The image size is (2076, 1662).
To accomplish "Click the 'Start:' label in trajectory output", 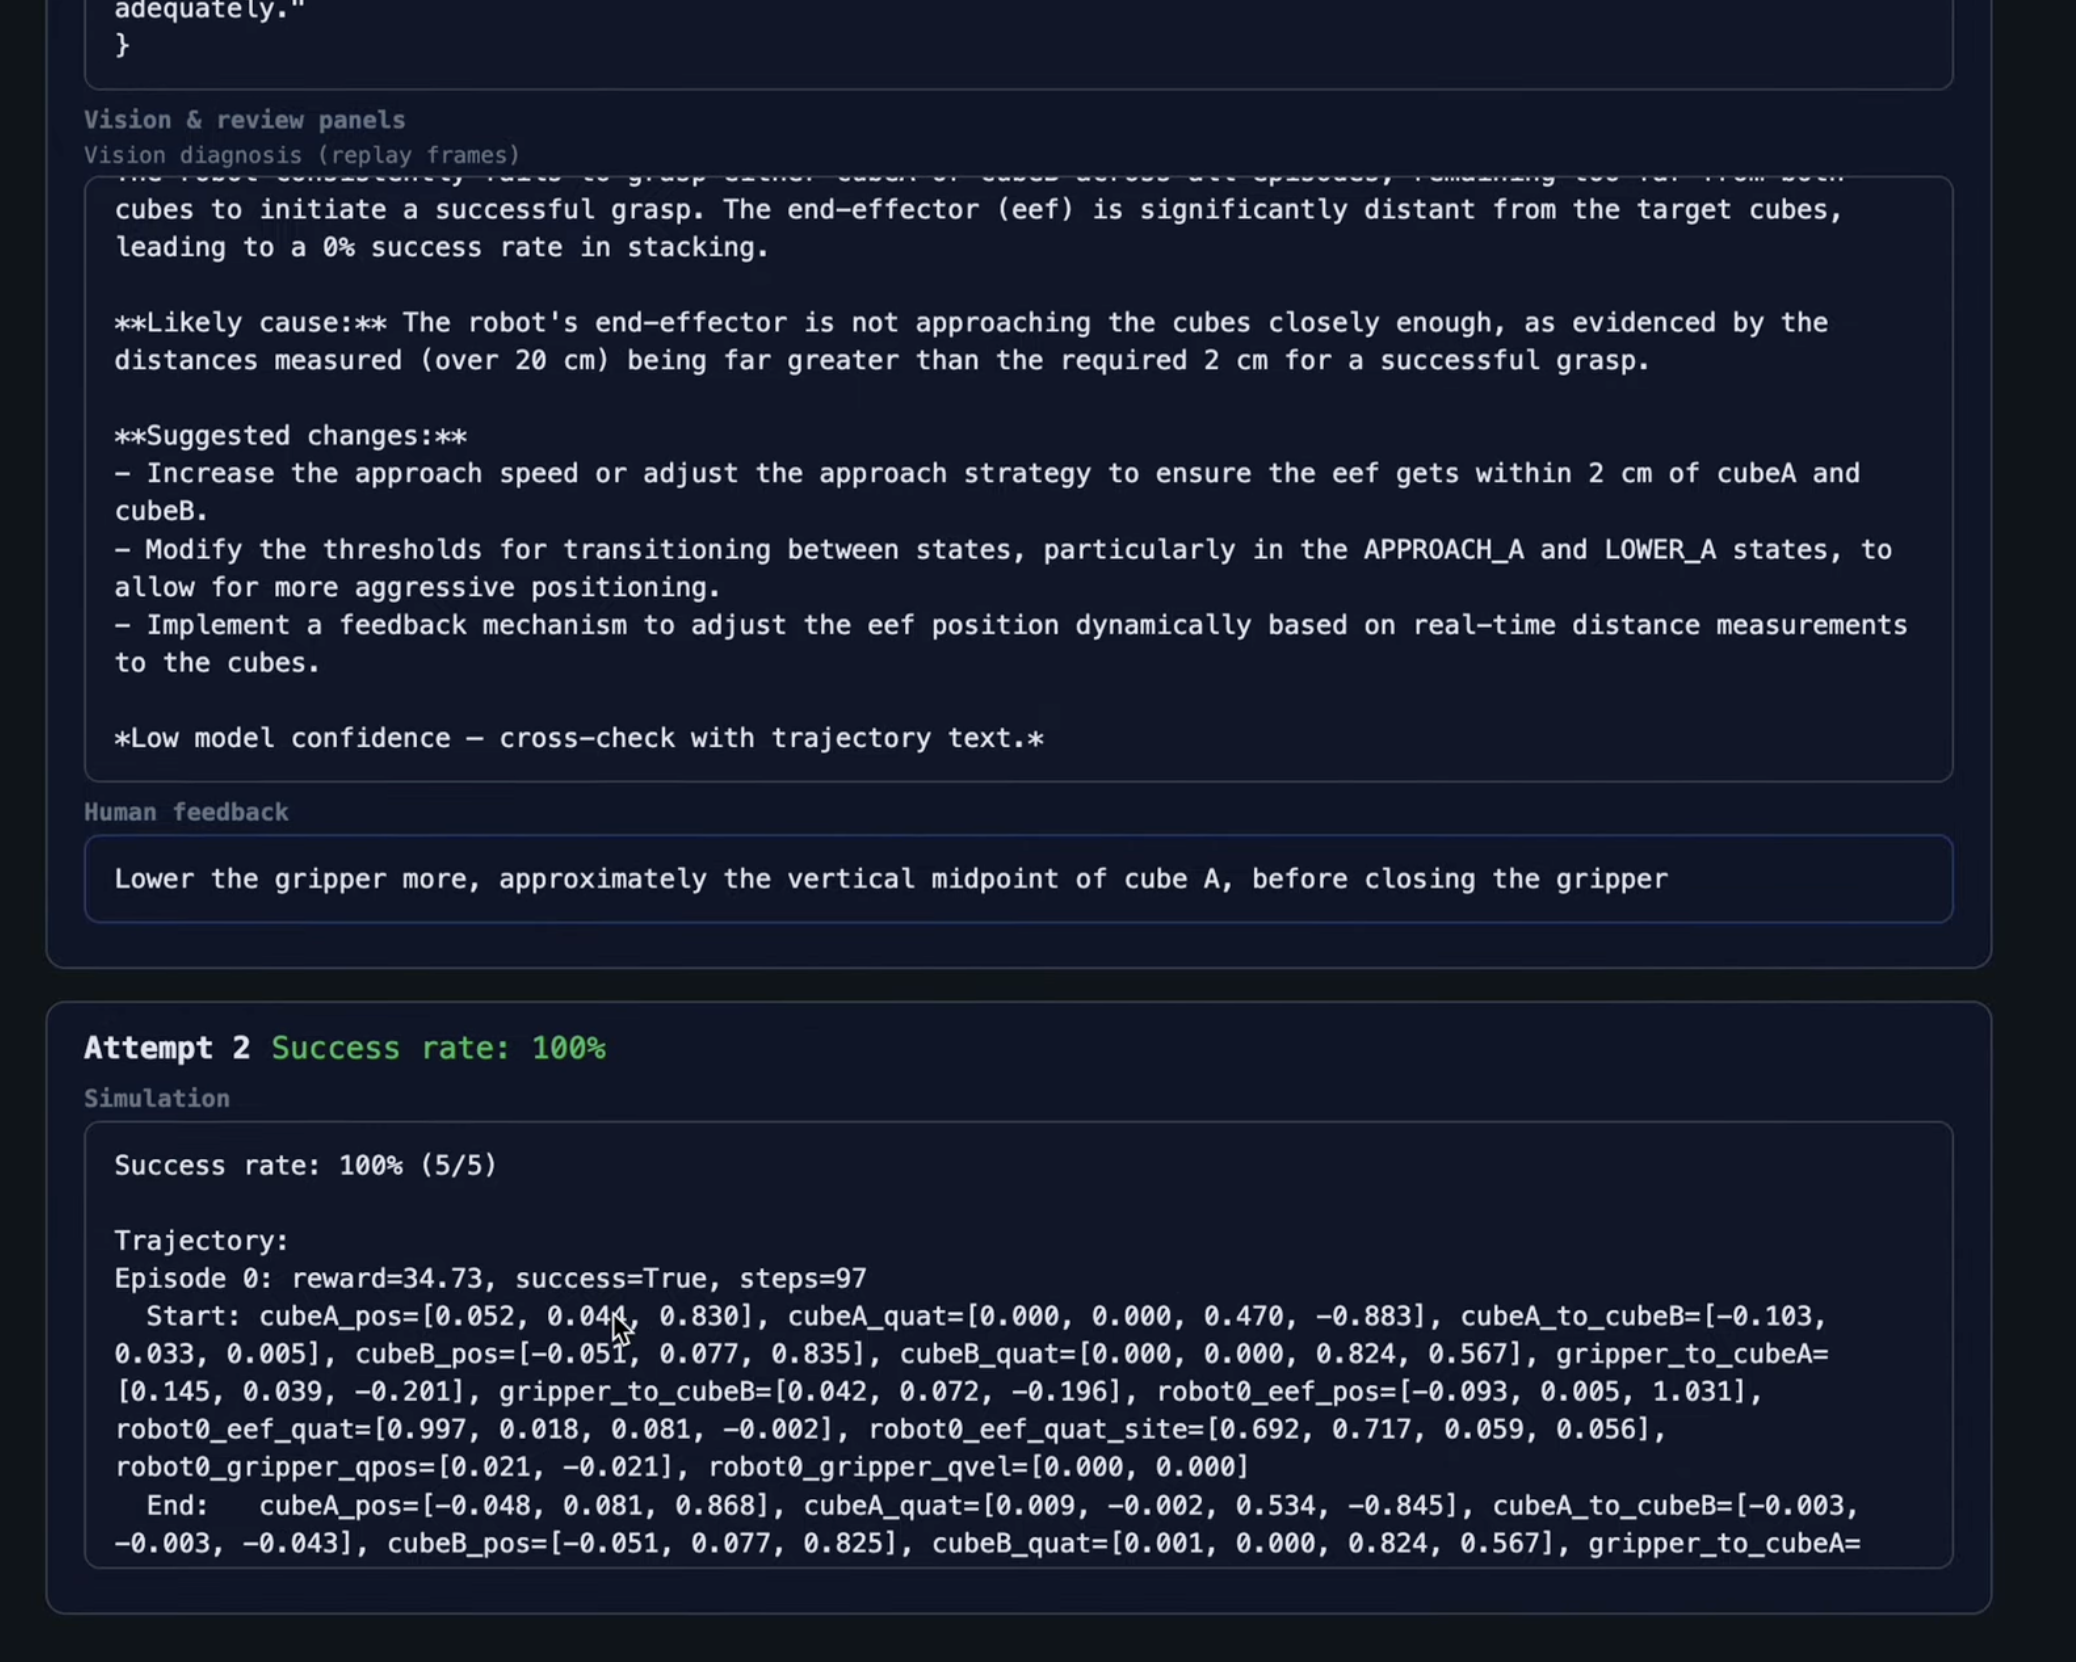I will click(x=192, y=1316).
